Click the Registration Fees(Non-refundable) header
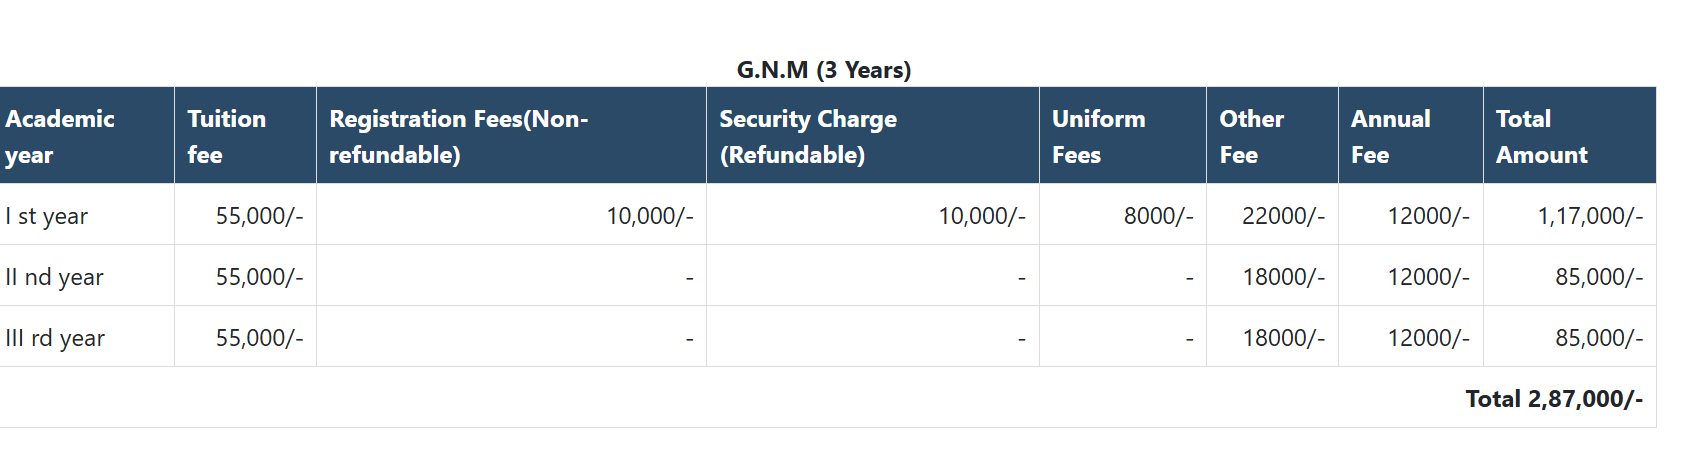This screenshot has height=459, width=1681. tap(459, 136)
